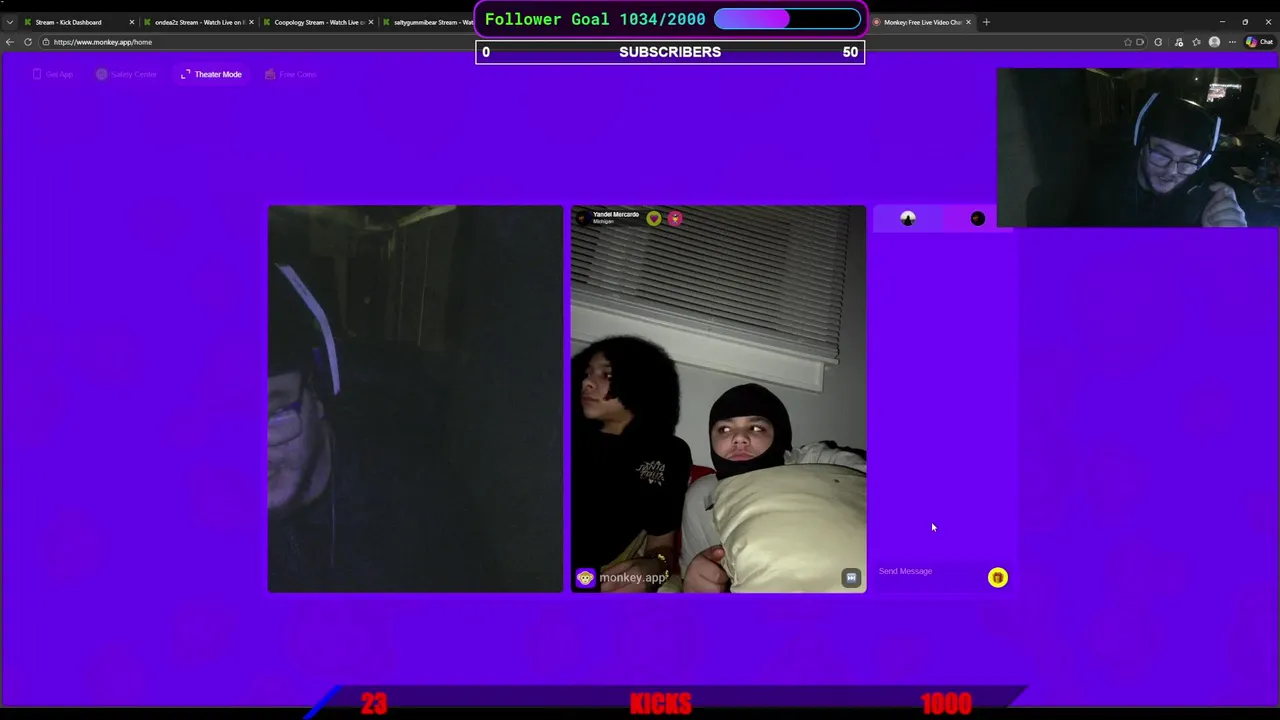Click the Send Message input field
Screen dimensions: 1280x720
pyautogui.click(x=930, y=571)
